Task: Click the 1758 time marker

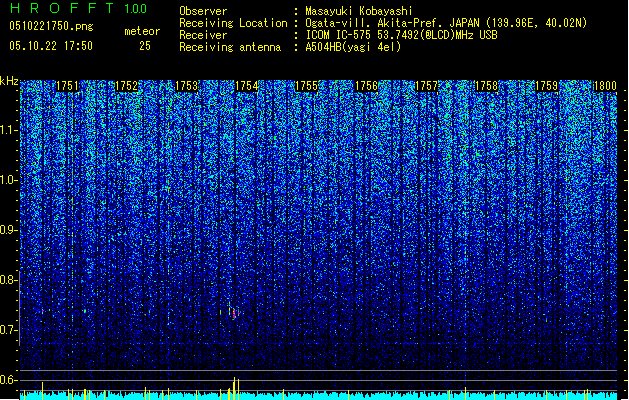Action: pyautogui.click(x=487, y=86)
